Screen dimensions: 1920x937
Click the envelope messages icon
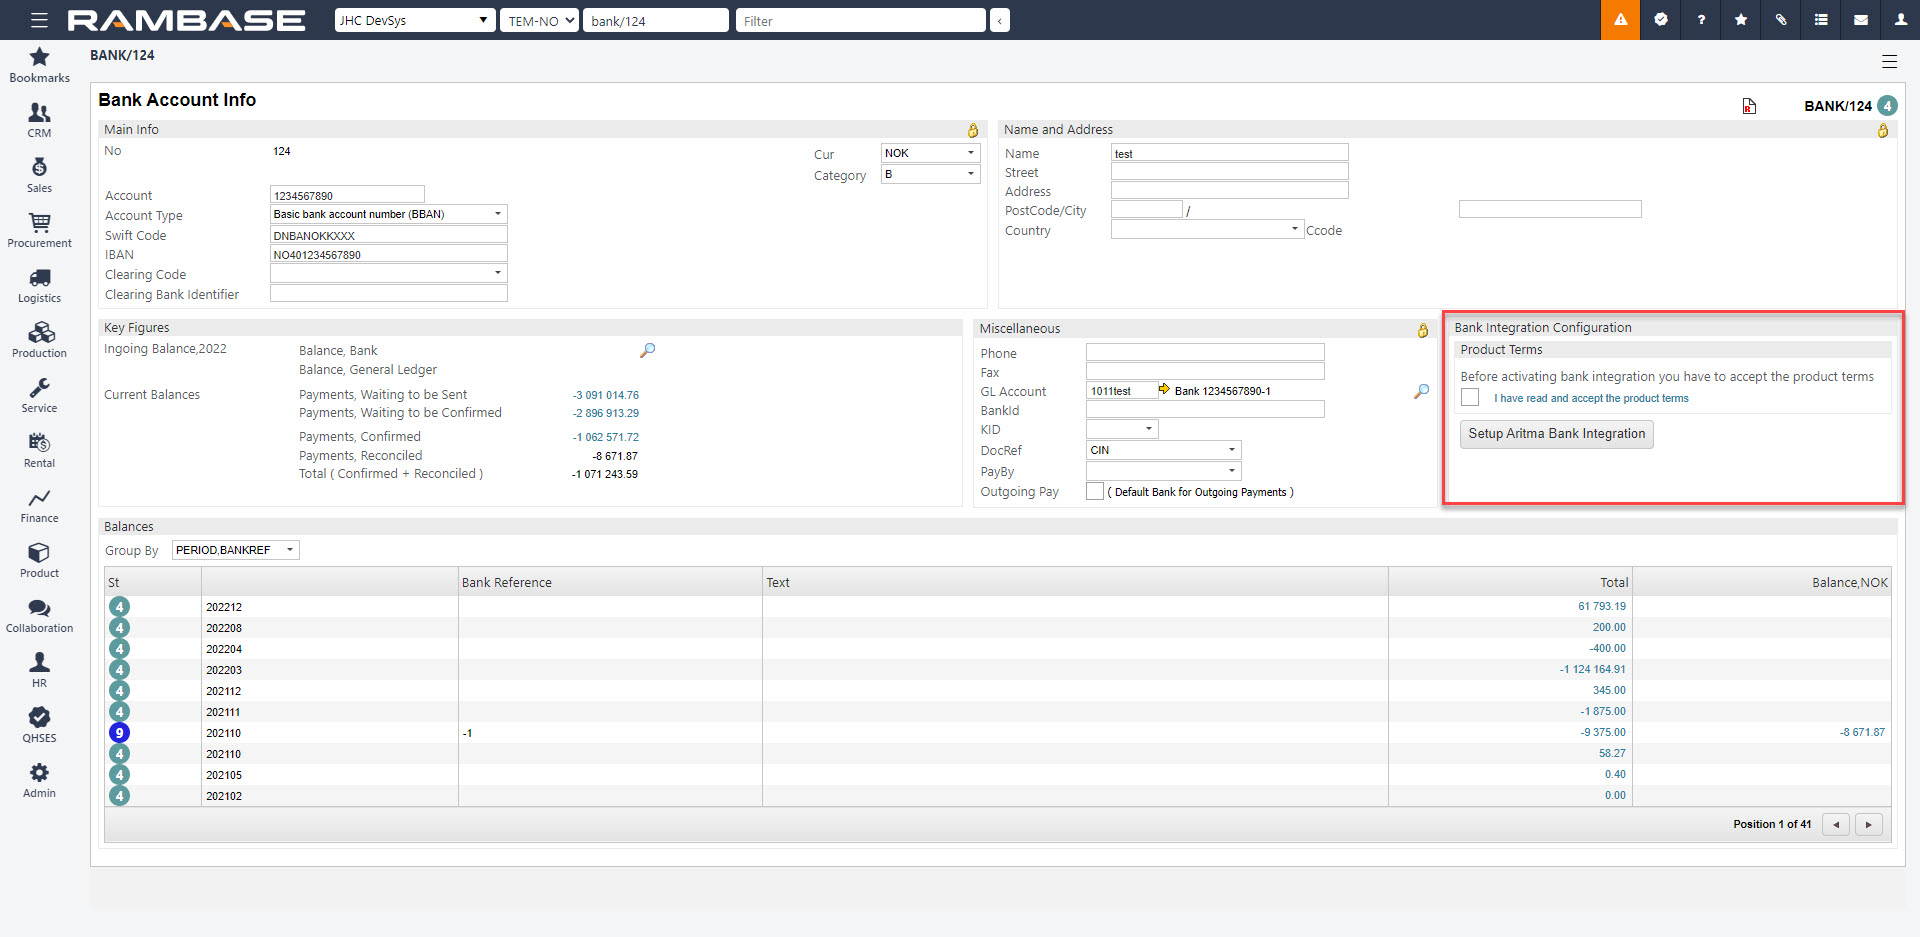click(1860, 20)
